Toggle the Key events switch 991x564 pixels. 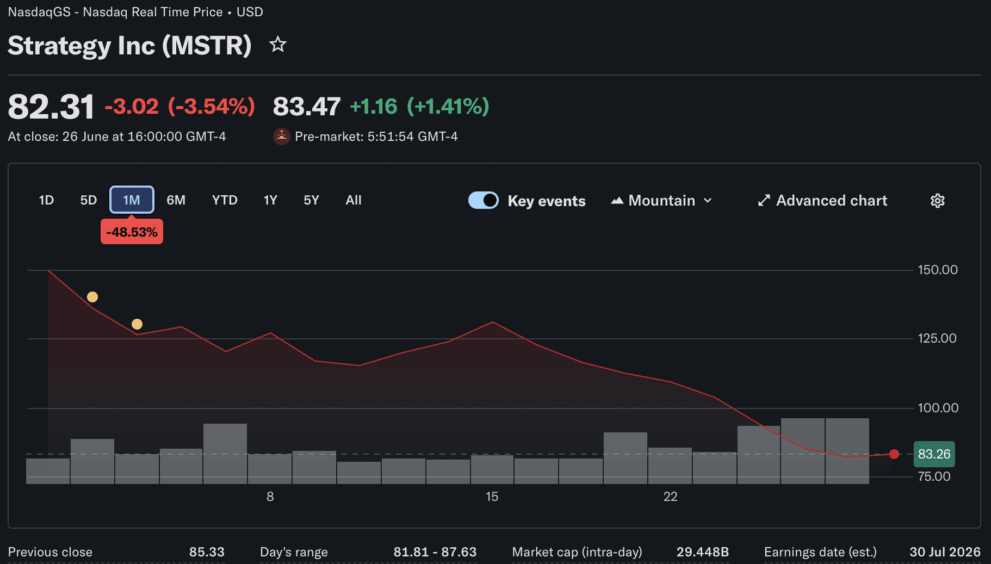[x=483, y=200]
